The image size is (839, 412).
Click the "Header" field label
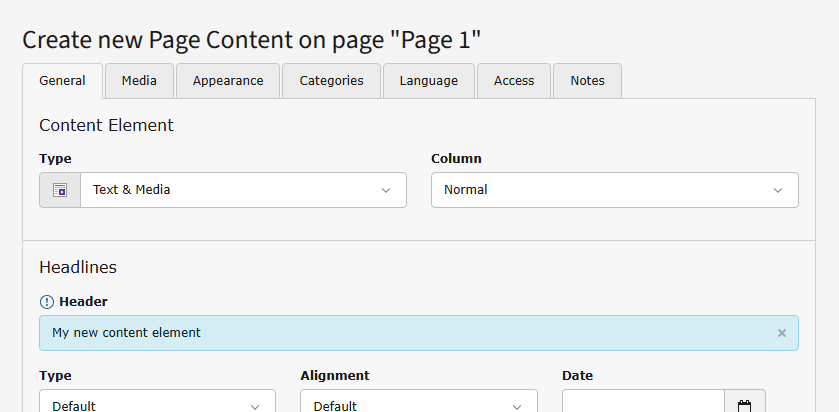[83, 302]
